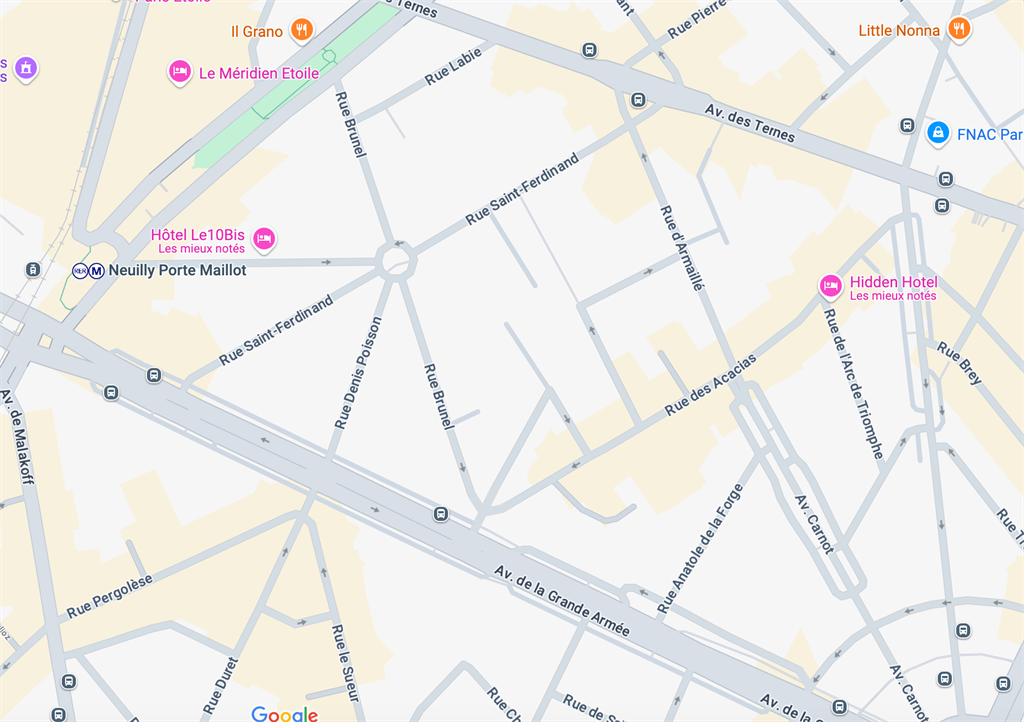Click the FNAC shopping bag marker
Image resolution: width=1024 pixels, height=722 pixels.
click(x=938, y=133)
